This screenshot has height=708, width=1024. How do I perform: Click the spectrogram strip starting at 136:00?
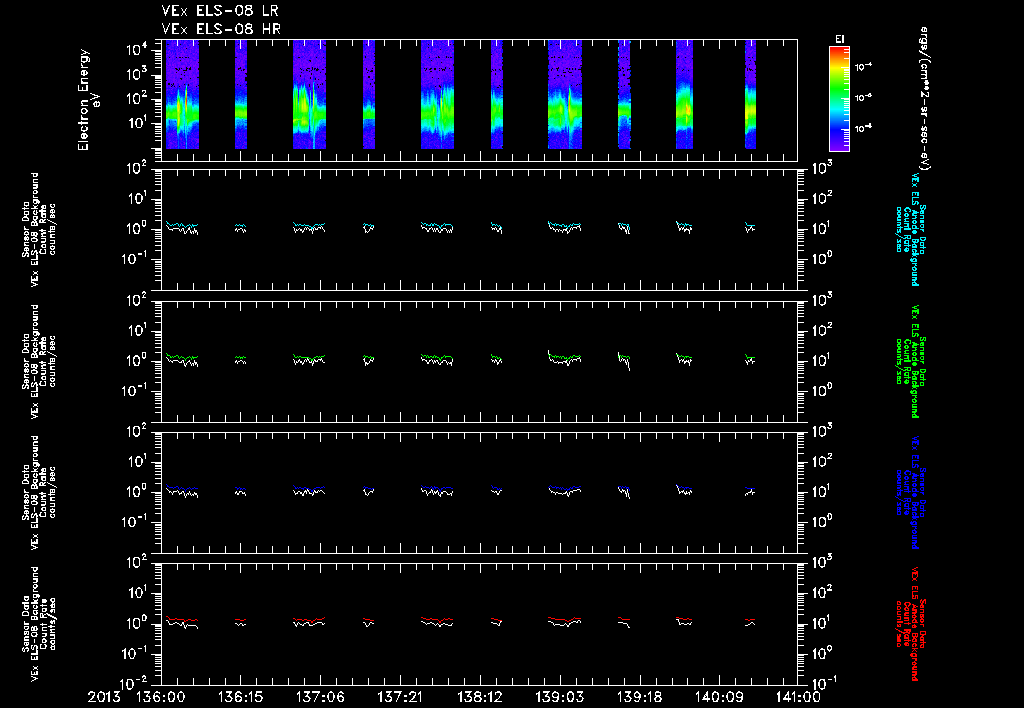tap(182, 94)
